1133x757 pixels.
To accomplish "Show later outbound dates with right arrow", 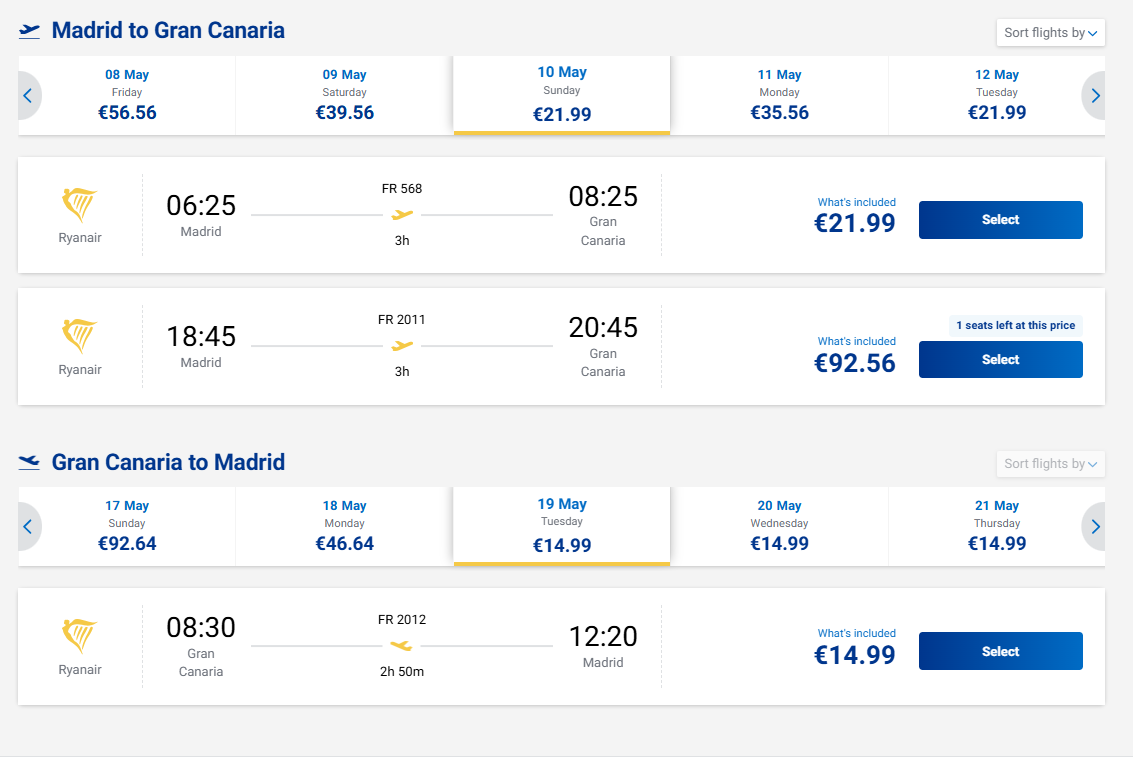I will (x=1095, y=96).
